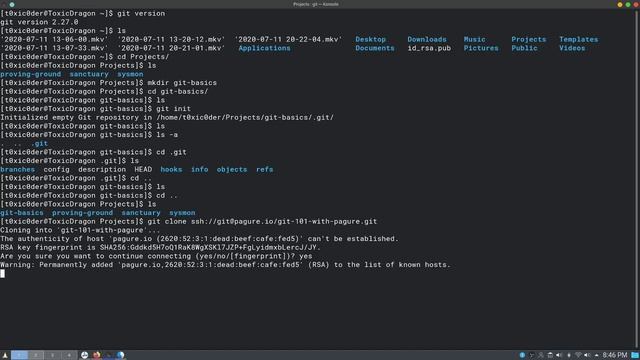Open the Firefox icon in the taskbar
Image resolution: width=640 pixels, height=360 pixels.
[x=96, y=355]
